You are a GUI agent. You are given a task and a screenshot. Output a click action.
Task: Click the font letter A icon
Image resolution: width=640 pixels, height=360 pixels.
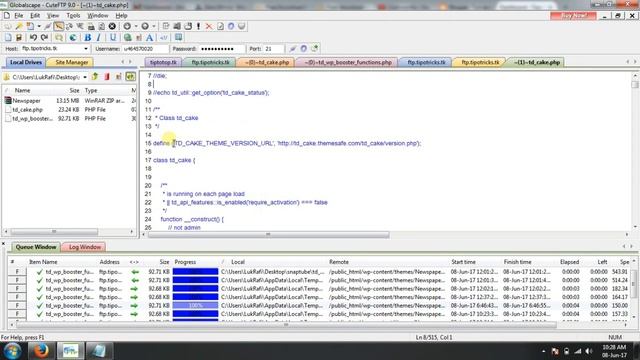coord(150,38)
